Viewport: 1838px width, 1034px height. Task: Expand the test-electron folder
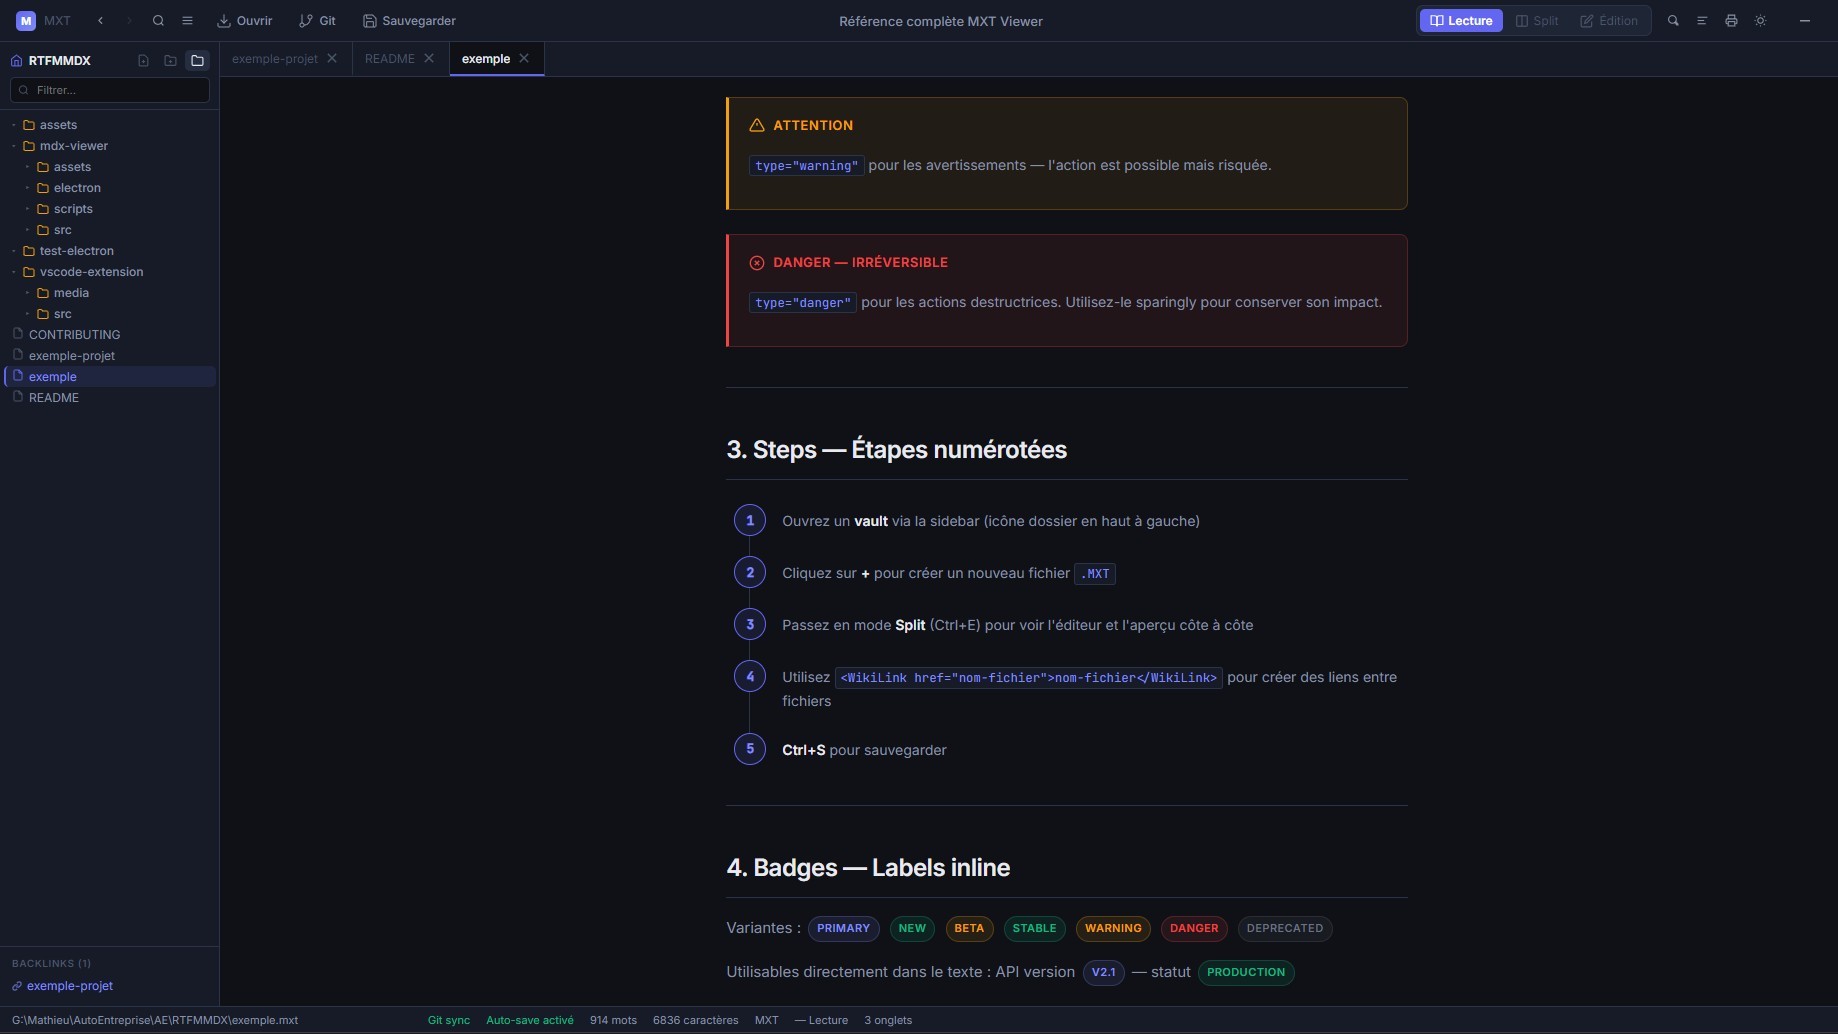[110, 251]
